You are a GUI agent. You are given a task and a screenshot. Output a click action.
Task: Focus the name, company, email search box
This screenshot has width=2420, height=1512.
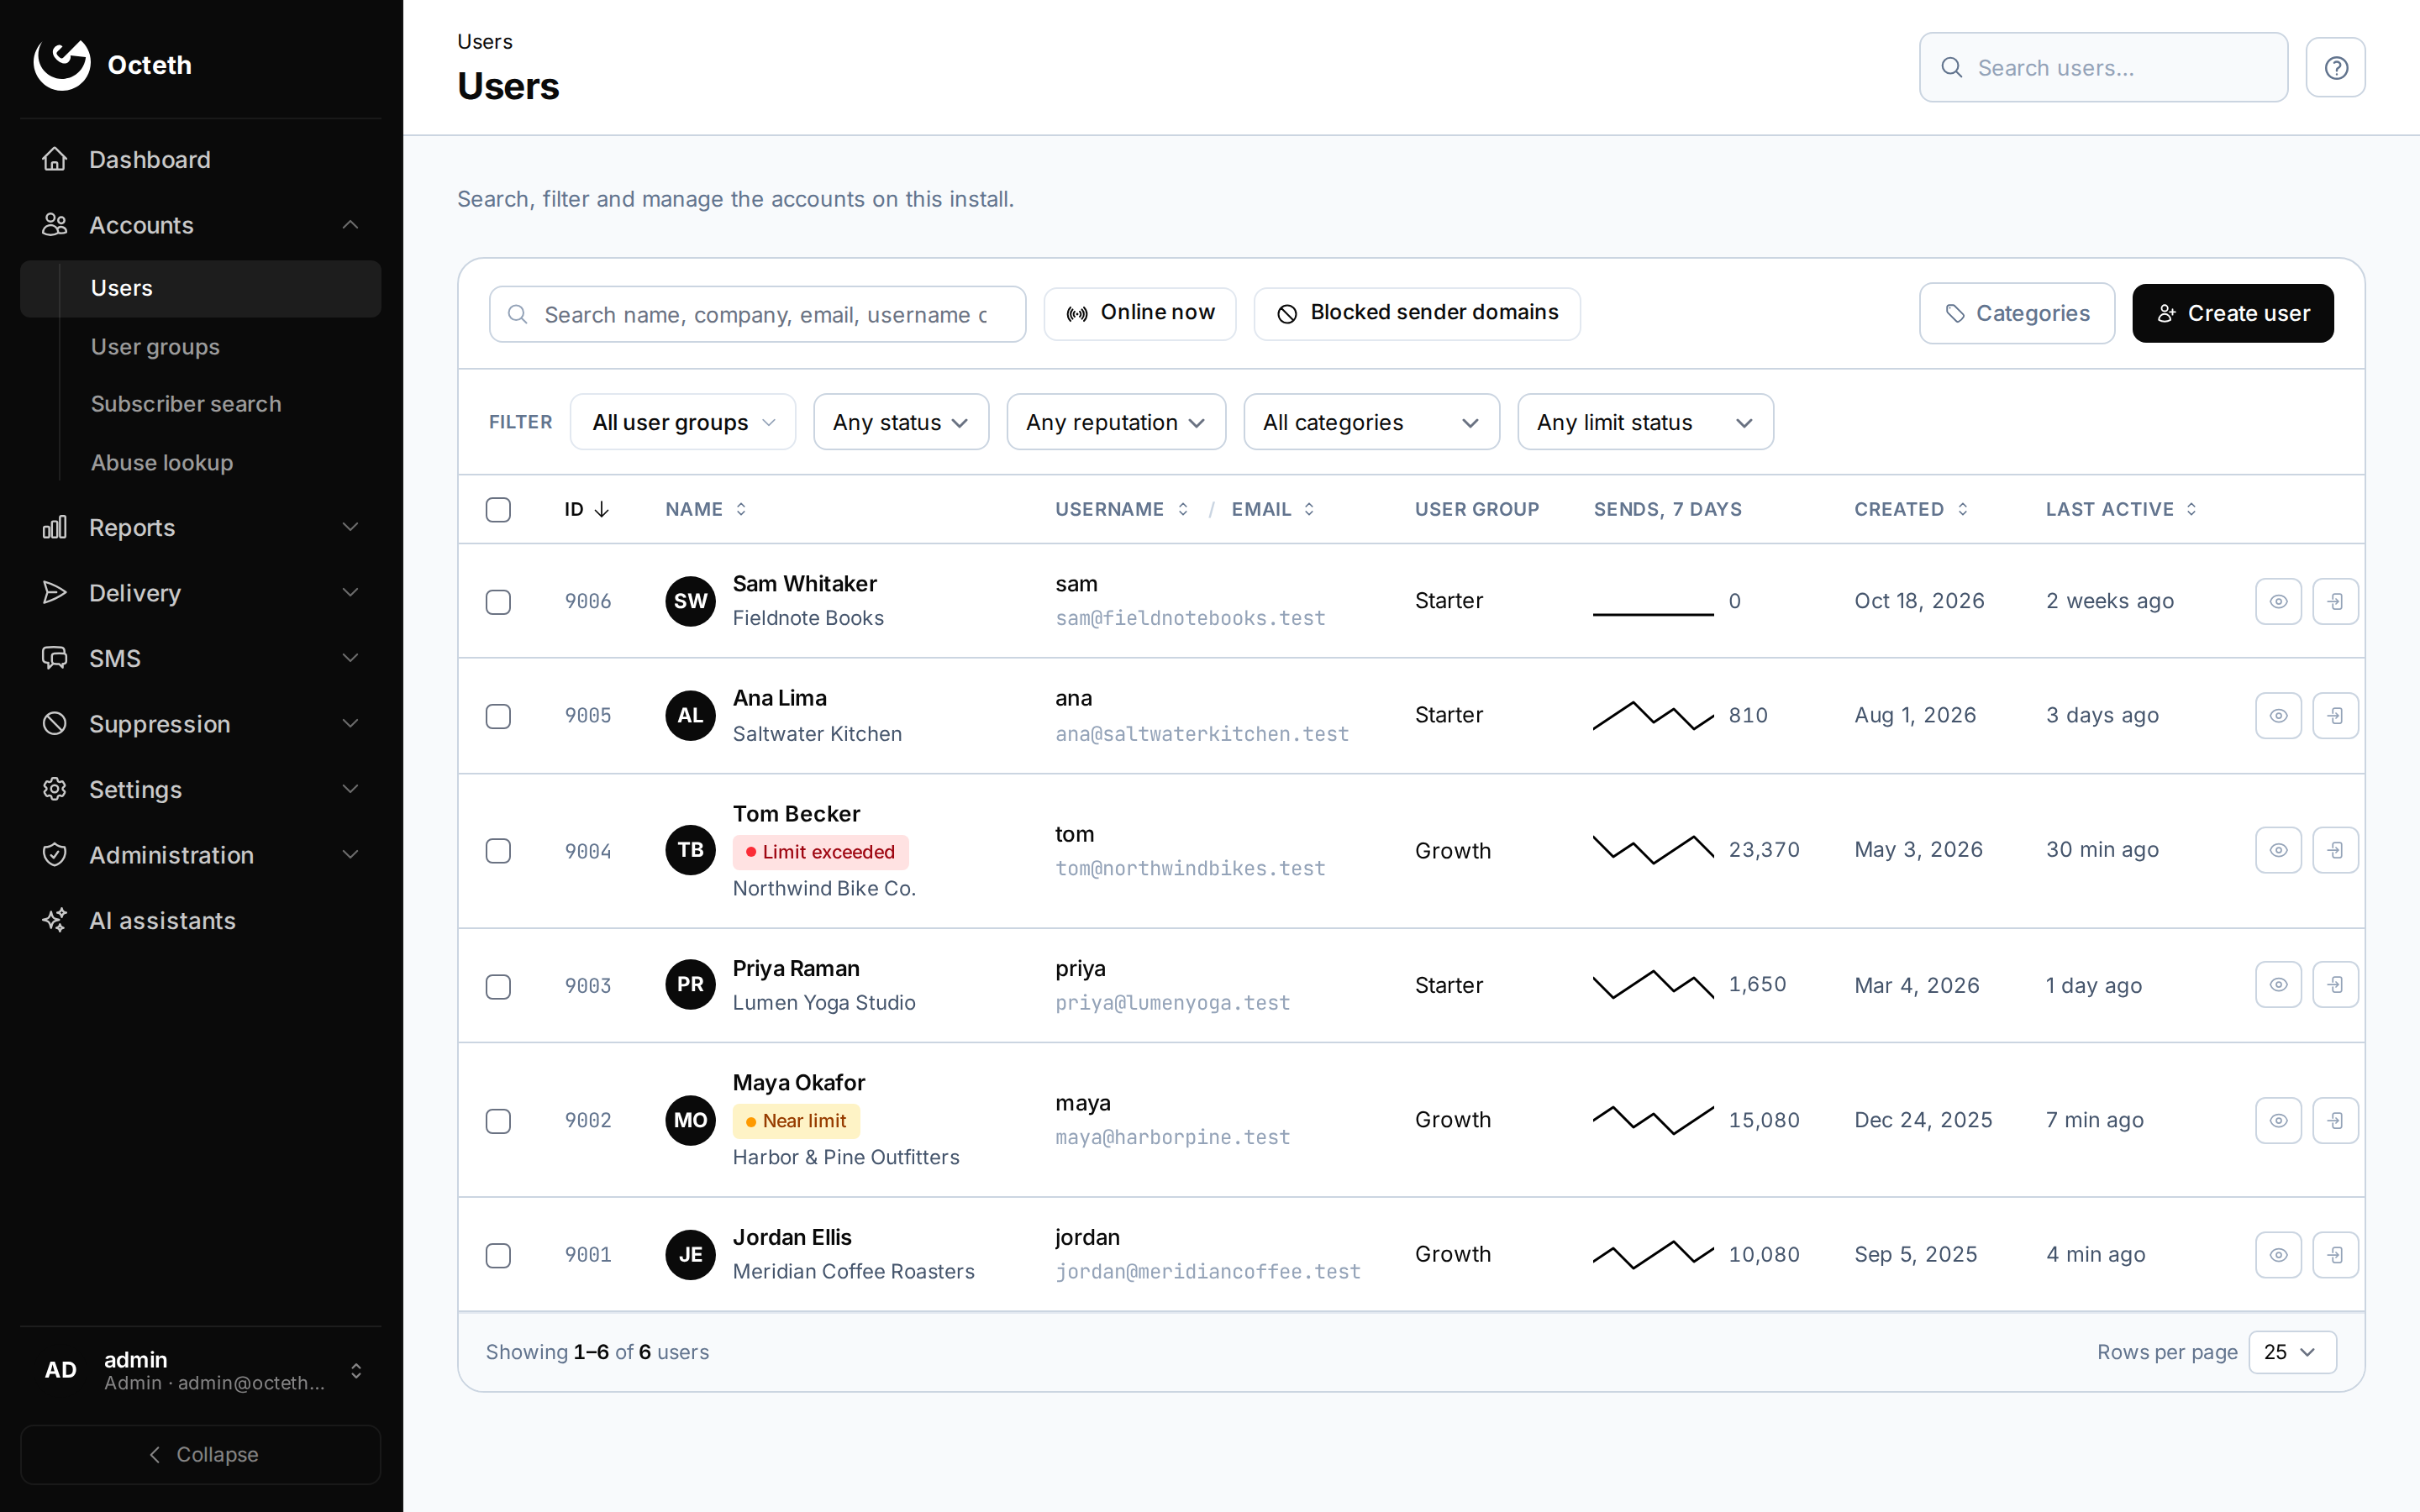(x=757, y=314)
